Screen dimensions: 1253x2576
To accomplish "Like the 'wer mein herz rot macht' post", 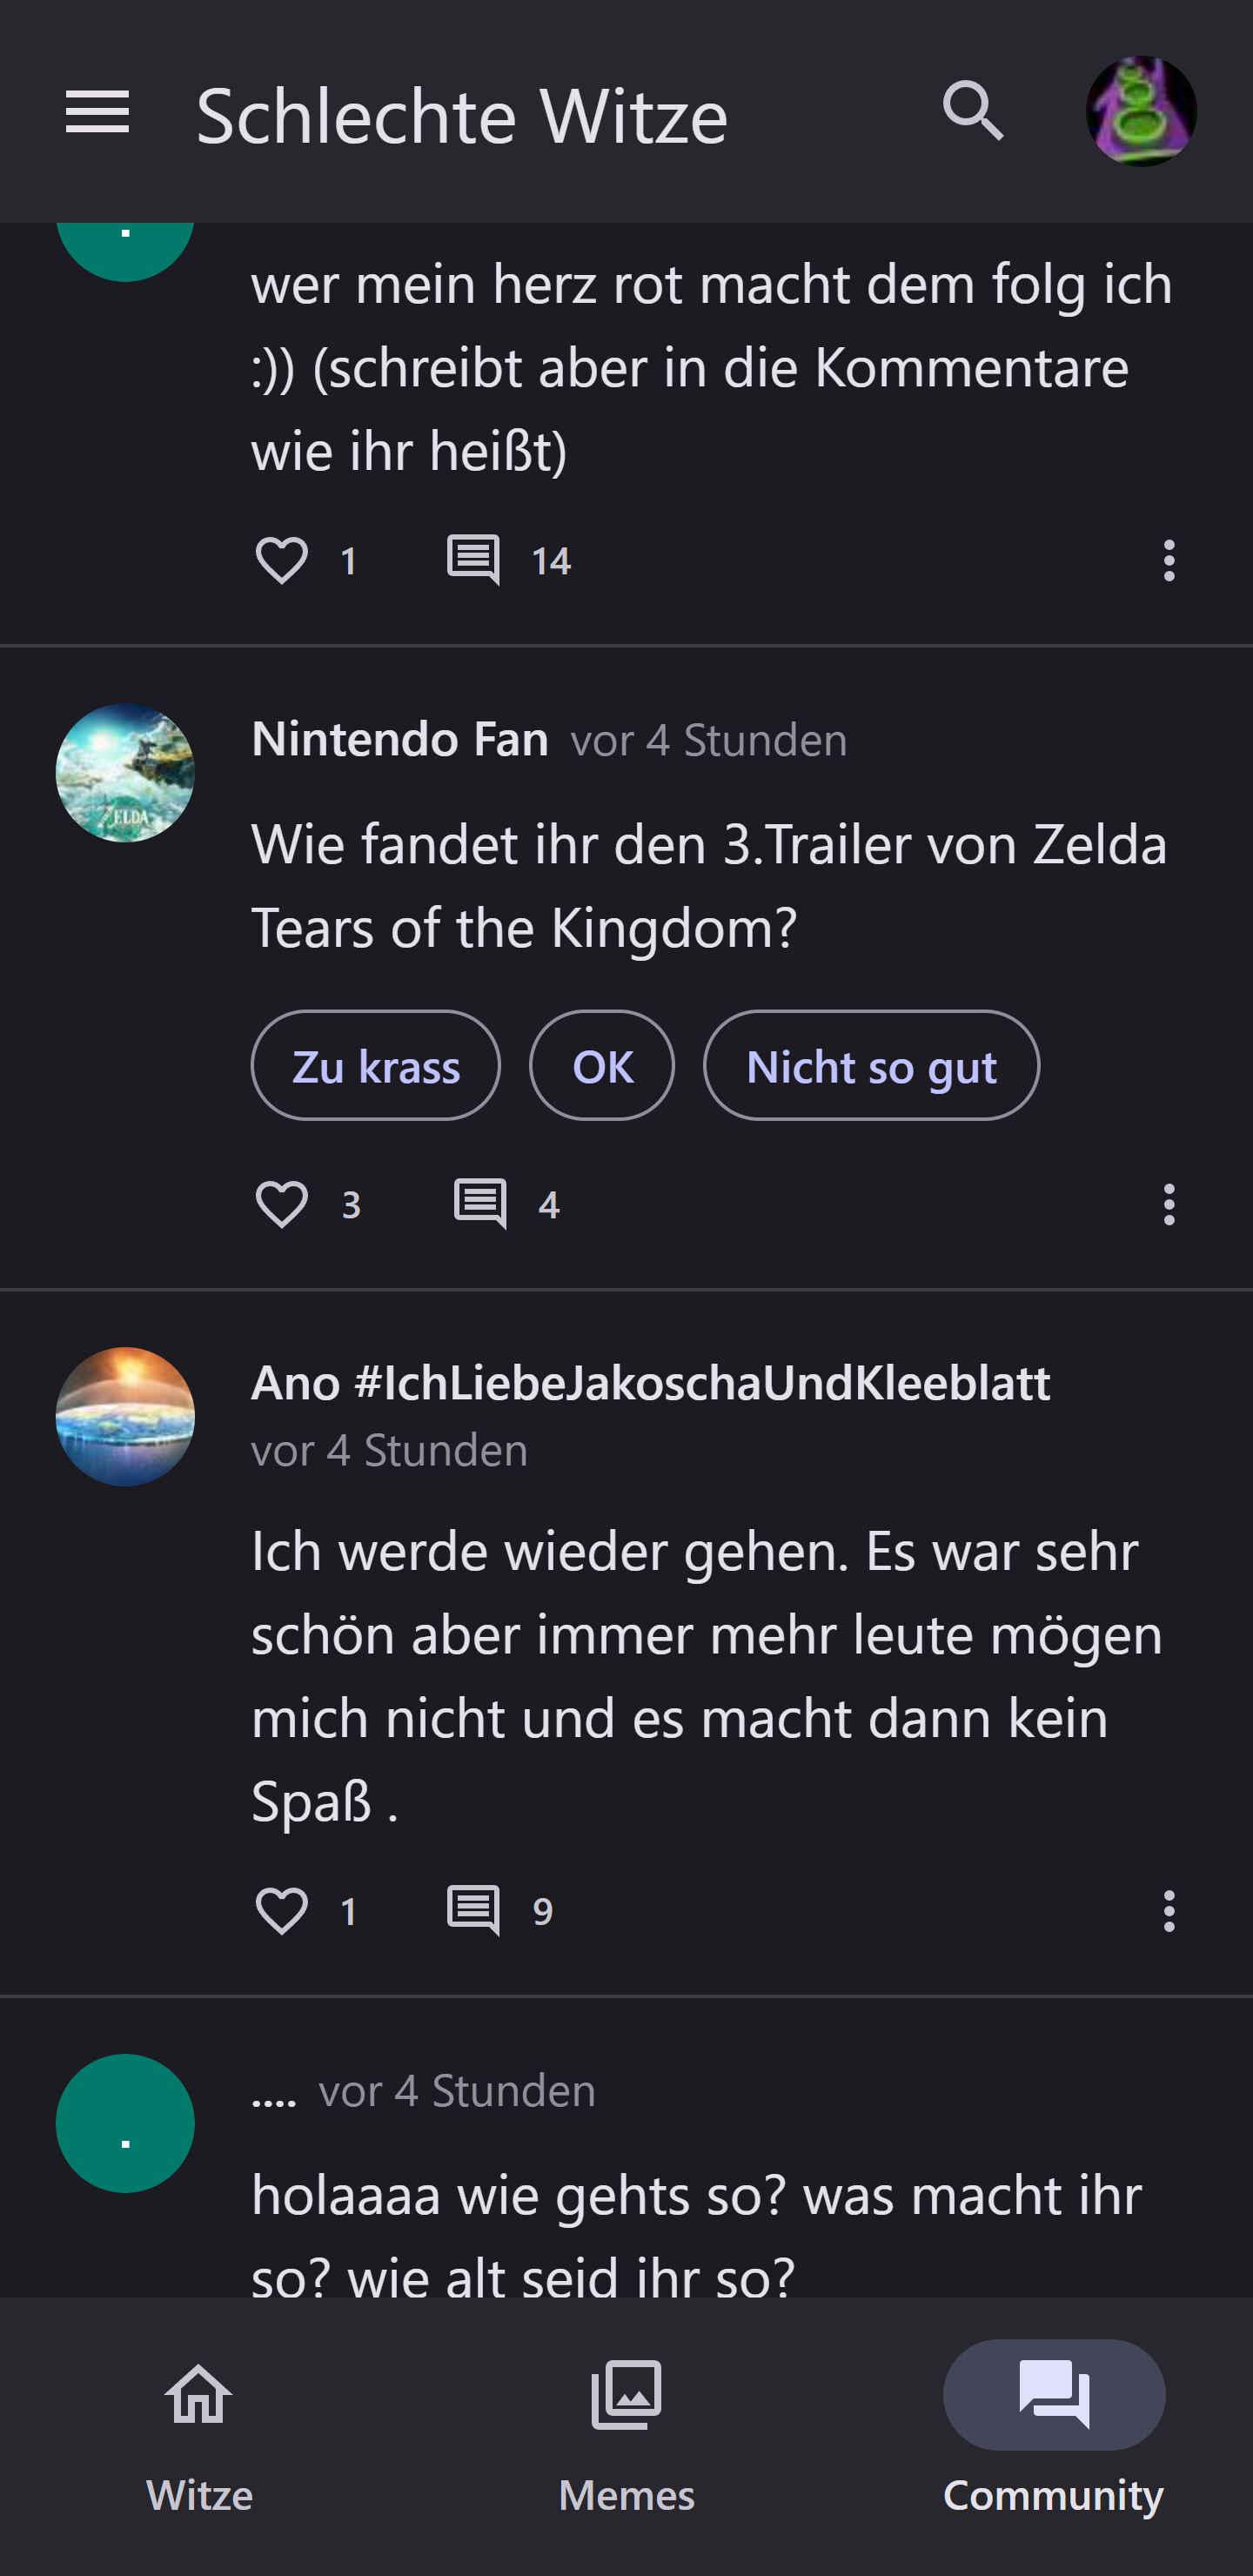I will pyautogui.click(x=282, y=560).
